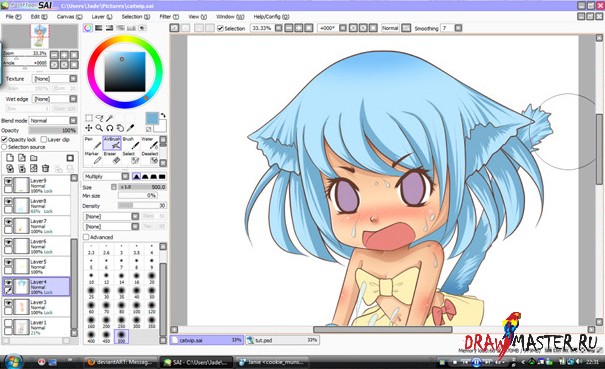Hide Layer8 using its eye icon
Viewport: 605px width, 369px height.
8,201
